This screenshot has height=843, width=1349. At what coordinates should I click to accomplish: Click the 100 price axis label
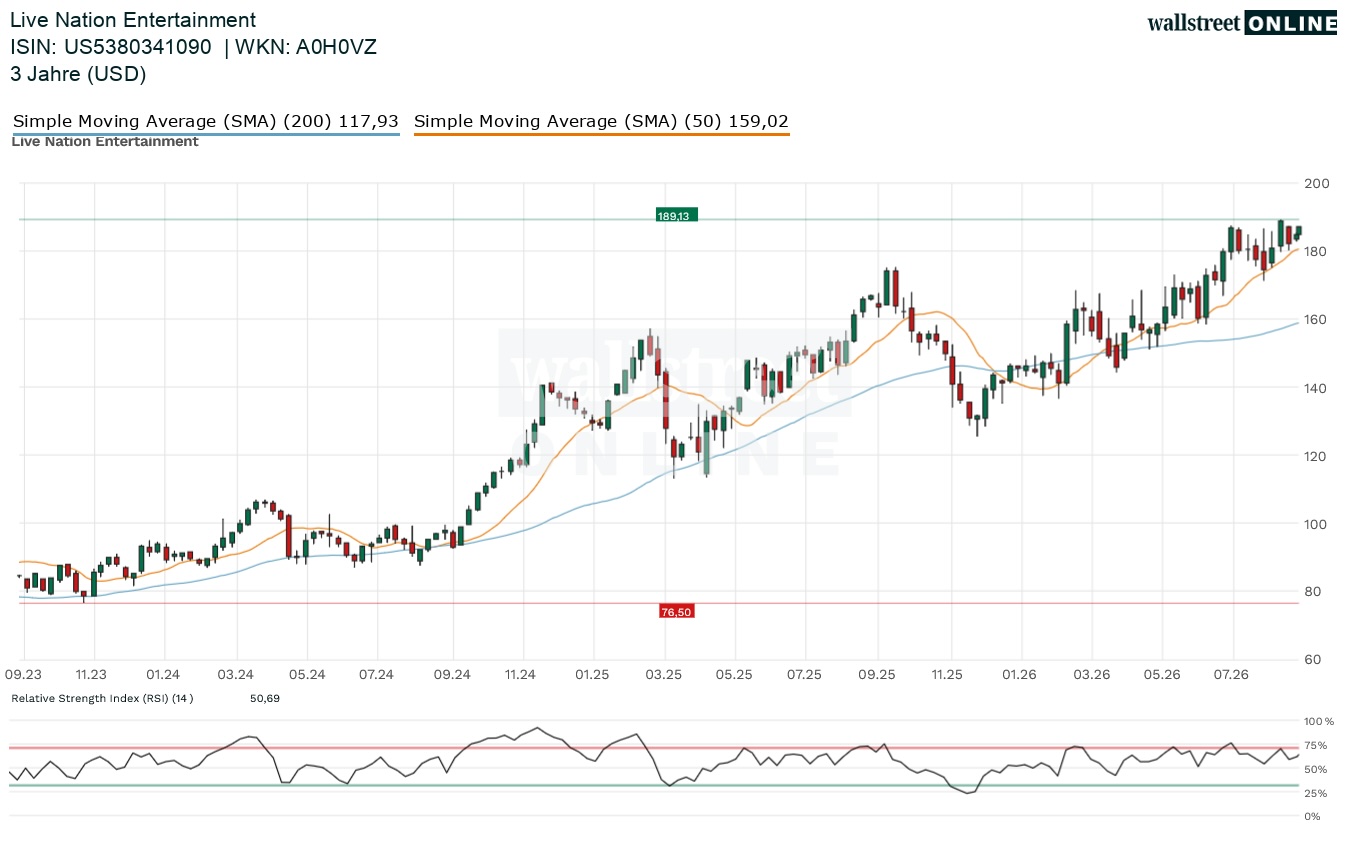point(1316,523)
